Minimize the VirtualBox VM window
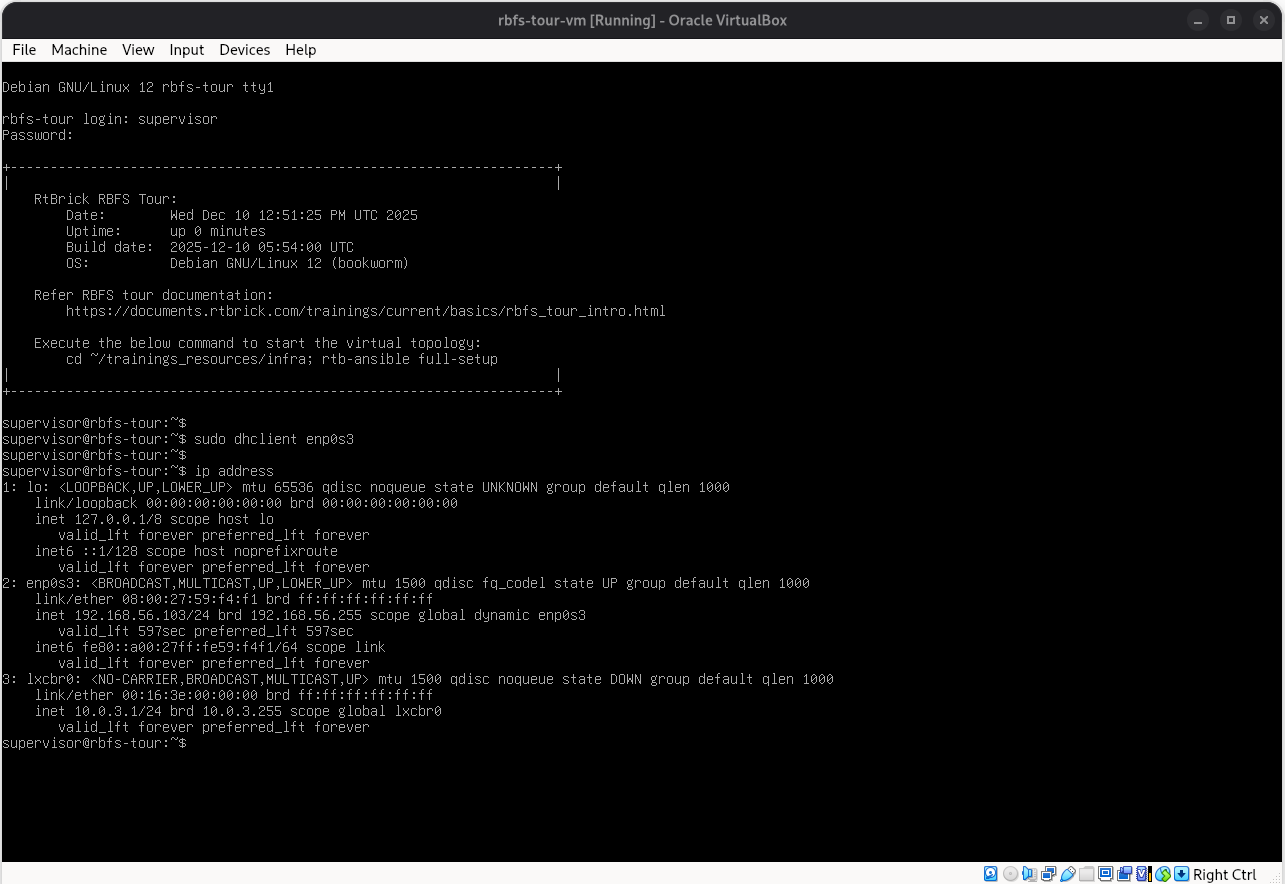 [x=1198, y=20]
